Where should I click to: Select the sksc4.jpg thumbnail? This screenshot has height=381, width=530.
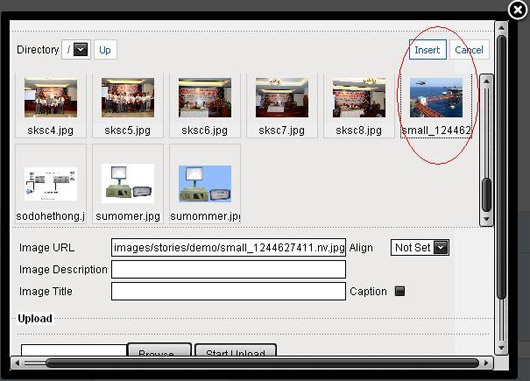(x=51, y=106)
